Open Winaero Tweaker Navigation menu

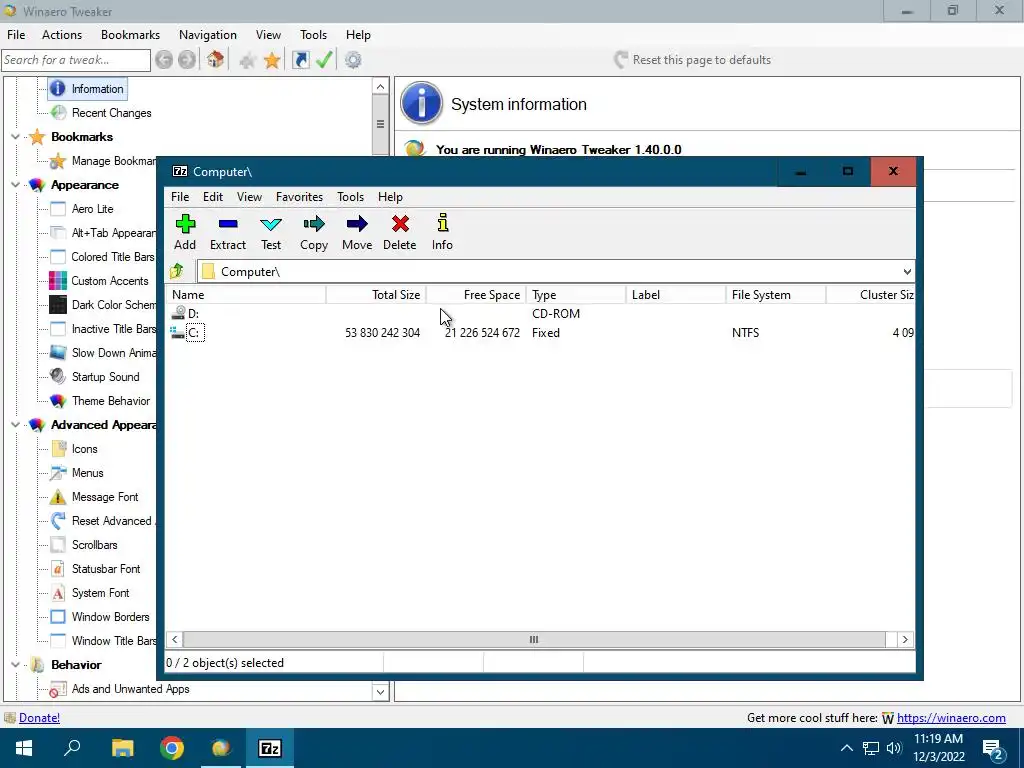(x=208, y=35)
